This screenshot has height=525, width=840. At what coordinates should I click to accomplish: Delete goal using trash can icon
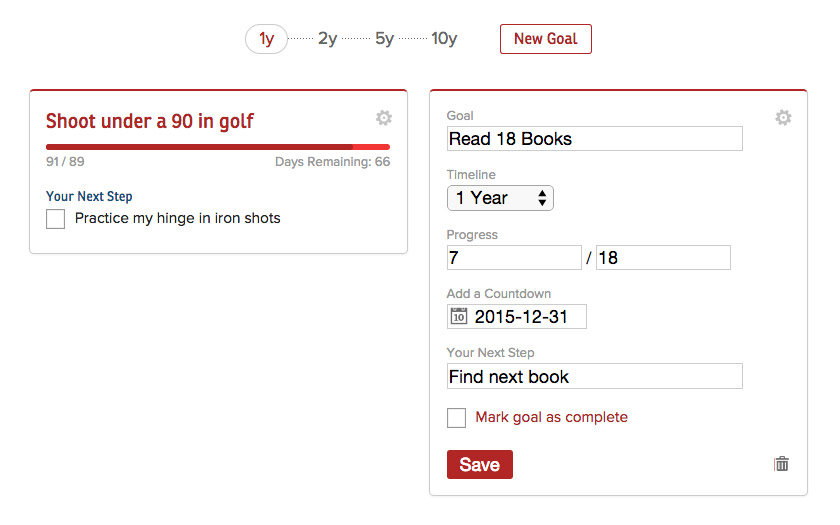pos(782,464)
